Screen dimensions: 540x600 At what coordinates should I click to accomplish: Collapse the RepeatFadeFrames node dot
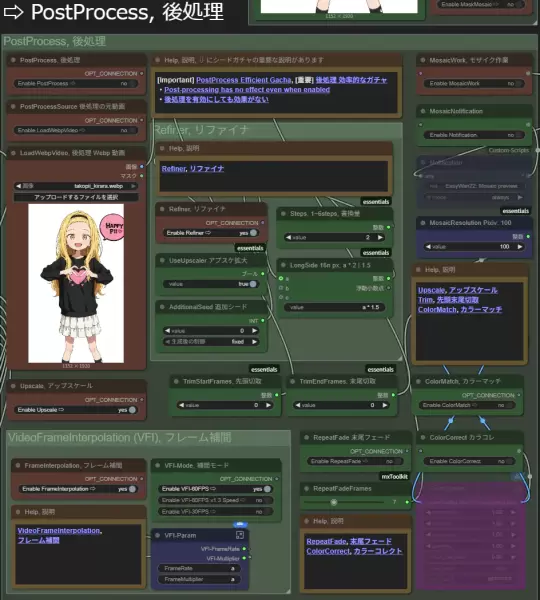[307, 489]
